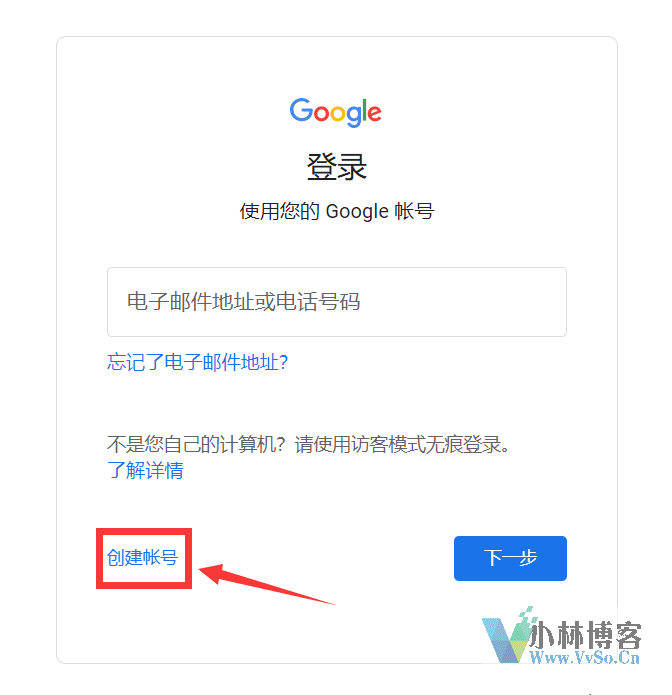The image size is (672, 695).
Task: Click the Google logo at top
Action: 336,112
